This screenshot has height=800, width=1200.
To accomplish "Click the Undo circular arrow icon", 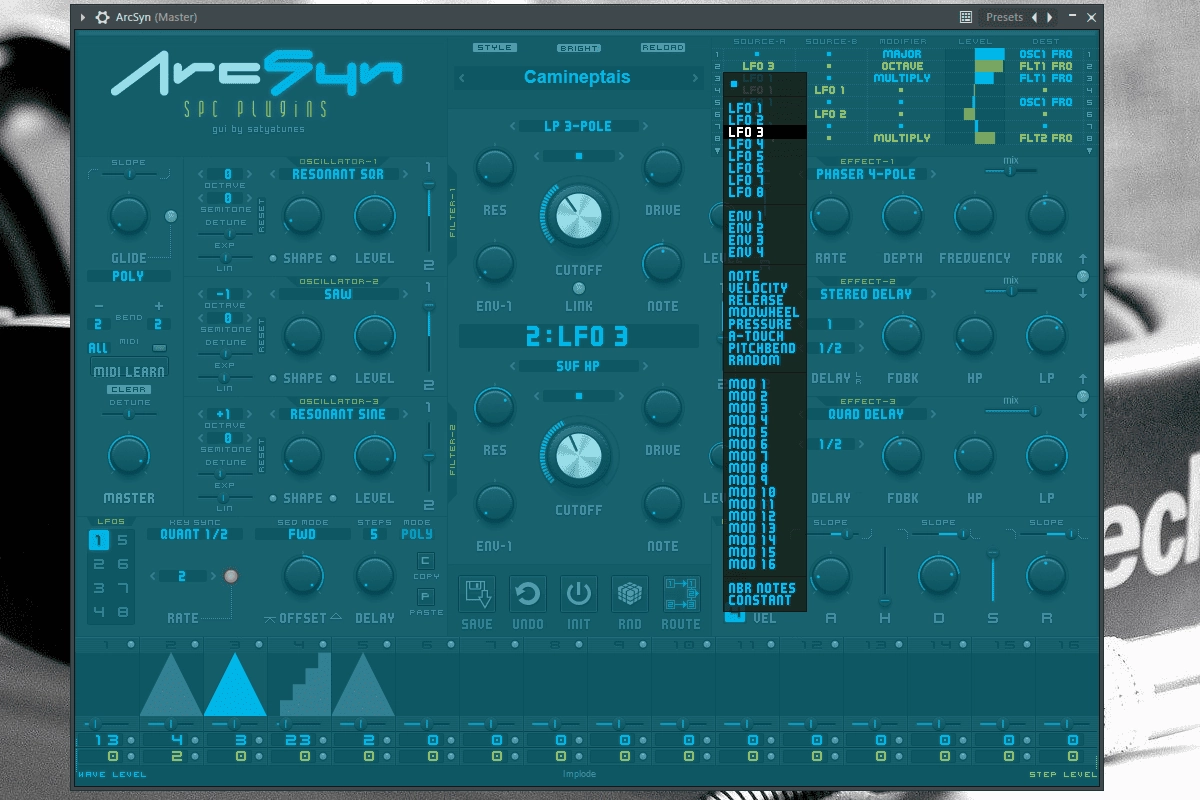I will pyautogui.click(x=528, y=595).
